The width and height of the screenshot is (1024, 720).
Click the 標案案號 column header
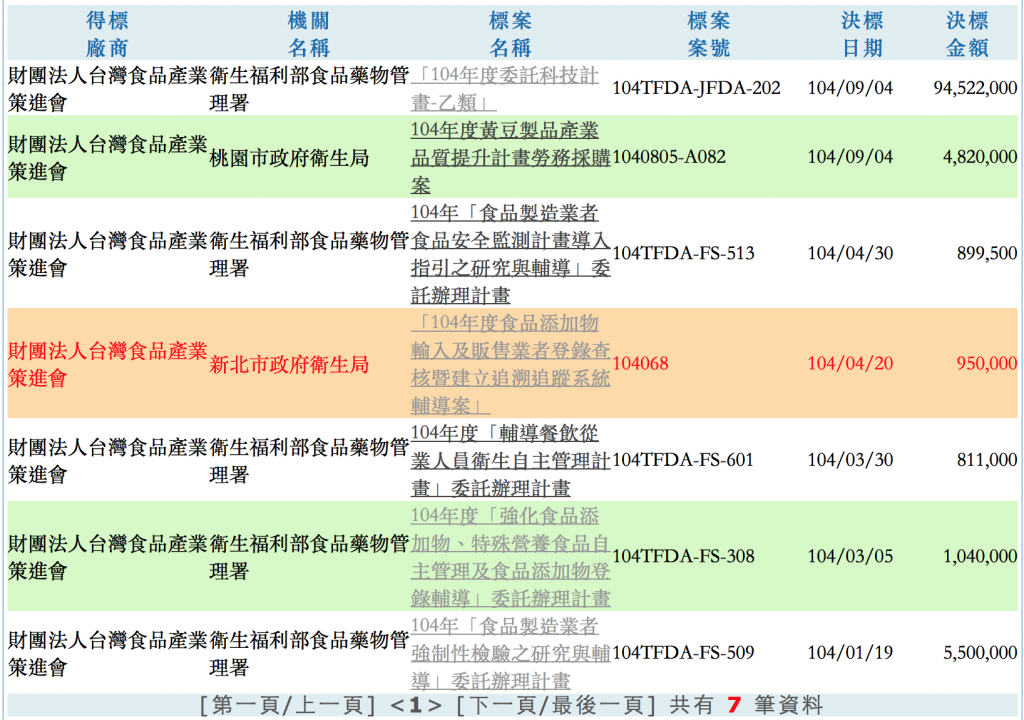(709, 34)
